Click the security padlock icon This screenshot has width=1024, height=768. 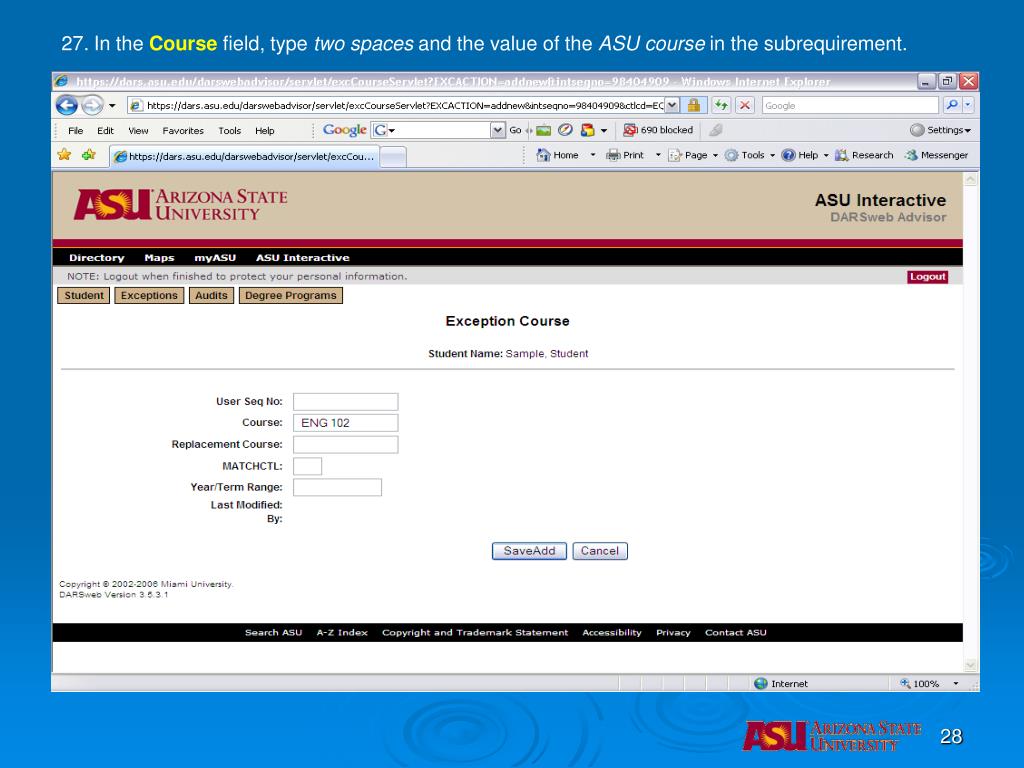694,105
